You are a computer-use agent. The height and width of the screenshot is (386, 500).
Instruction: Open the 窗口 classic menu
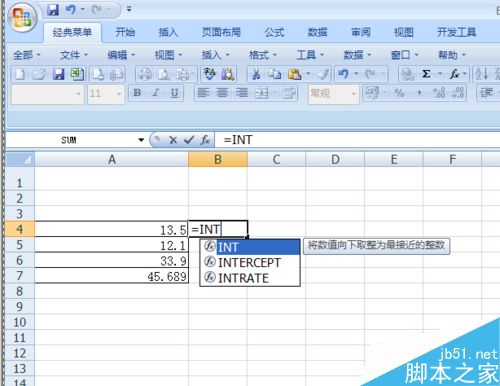click(x=405, y=55)
